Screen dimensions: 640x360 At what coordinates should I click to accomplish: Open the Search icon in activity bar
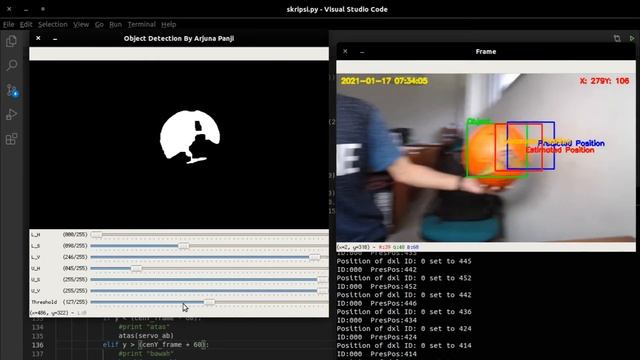click(x=11, y=65)
